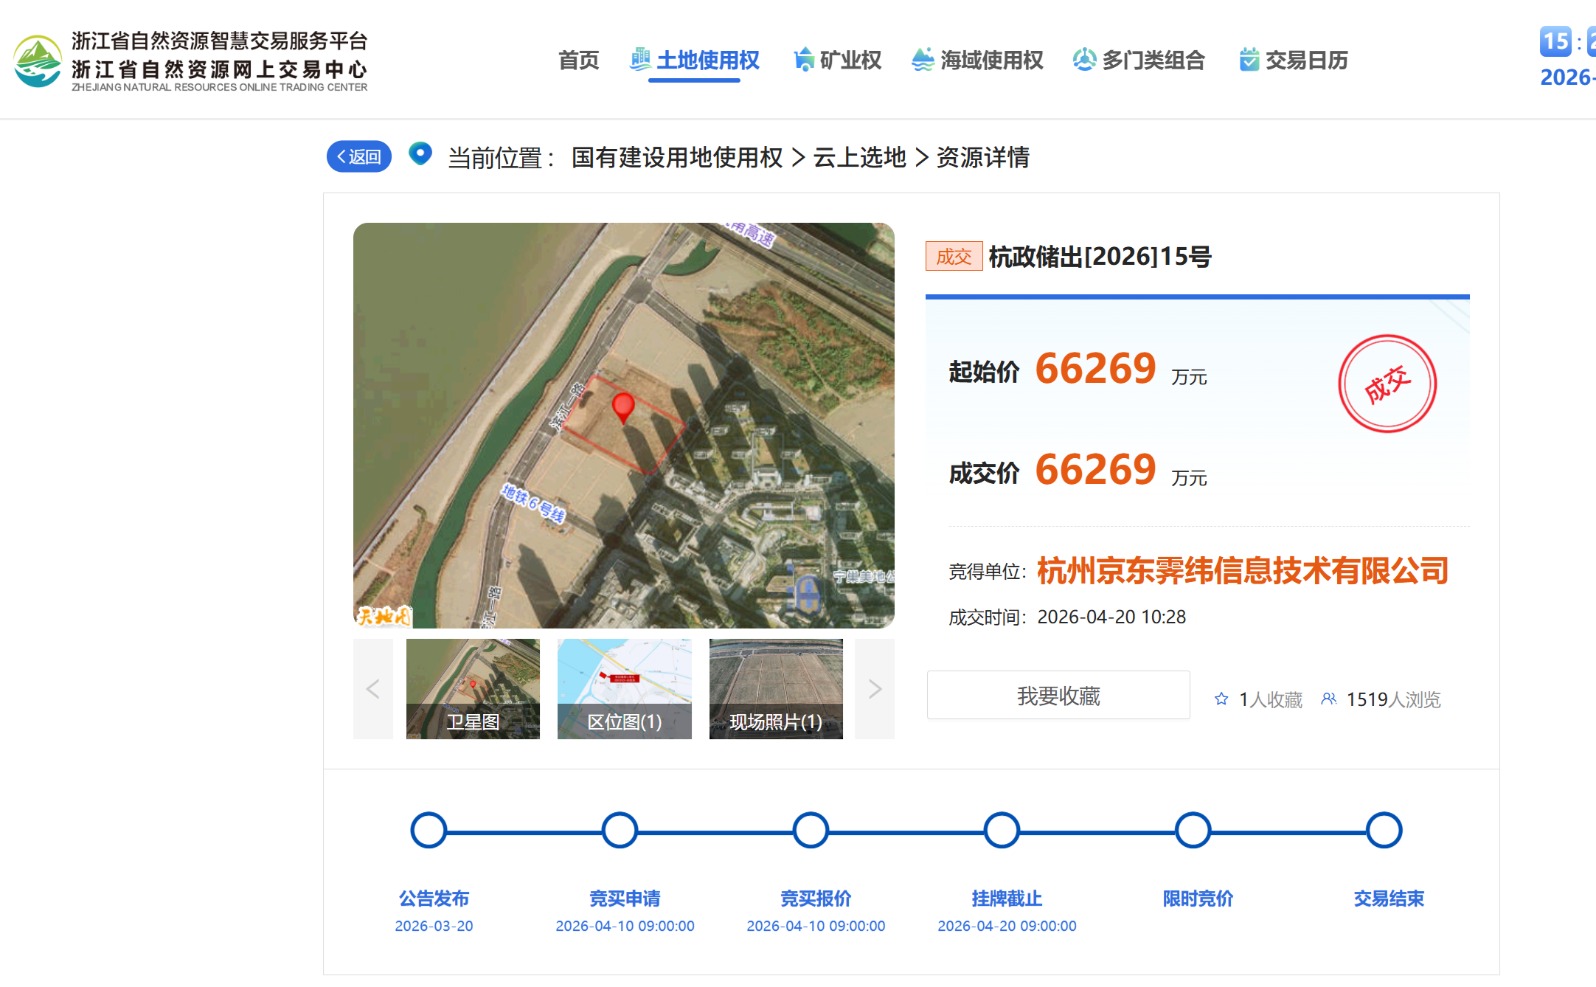Click the 我要收藏 button
This screenshot has height=987, width=1596.
click(1058, 695)
